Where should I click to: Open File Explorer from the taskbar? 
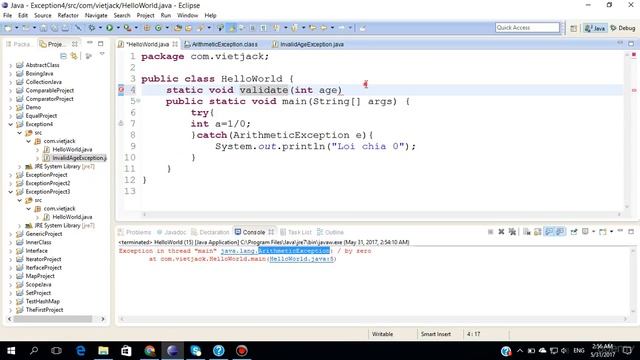coord(103,351)
